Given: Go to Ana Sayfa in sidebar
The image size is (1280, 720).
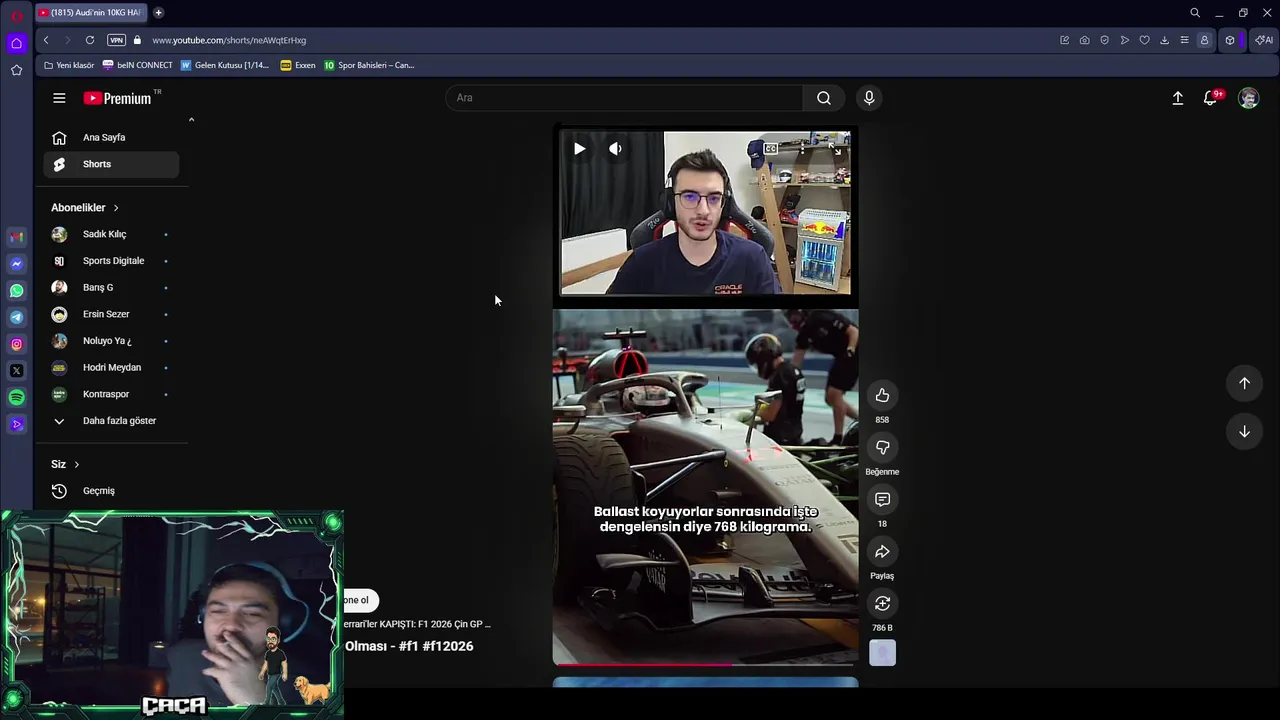Looking at the screenshot, I should point(111,137).
